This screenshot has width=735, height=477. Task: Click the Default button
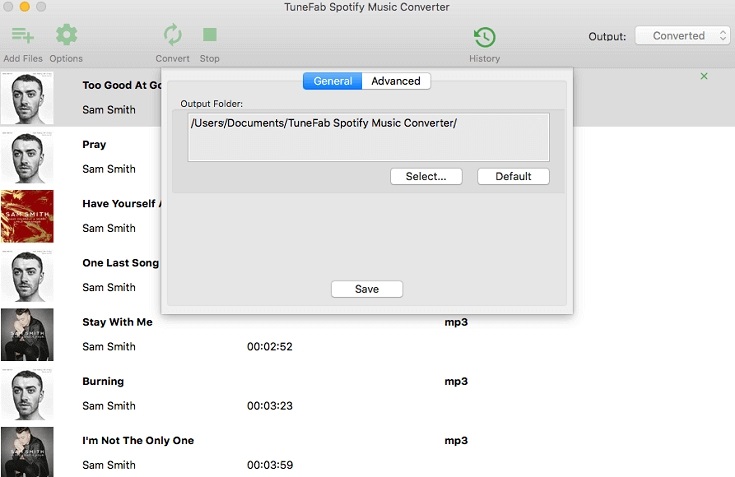[513, 176]
